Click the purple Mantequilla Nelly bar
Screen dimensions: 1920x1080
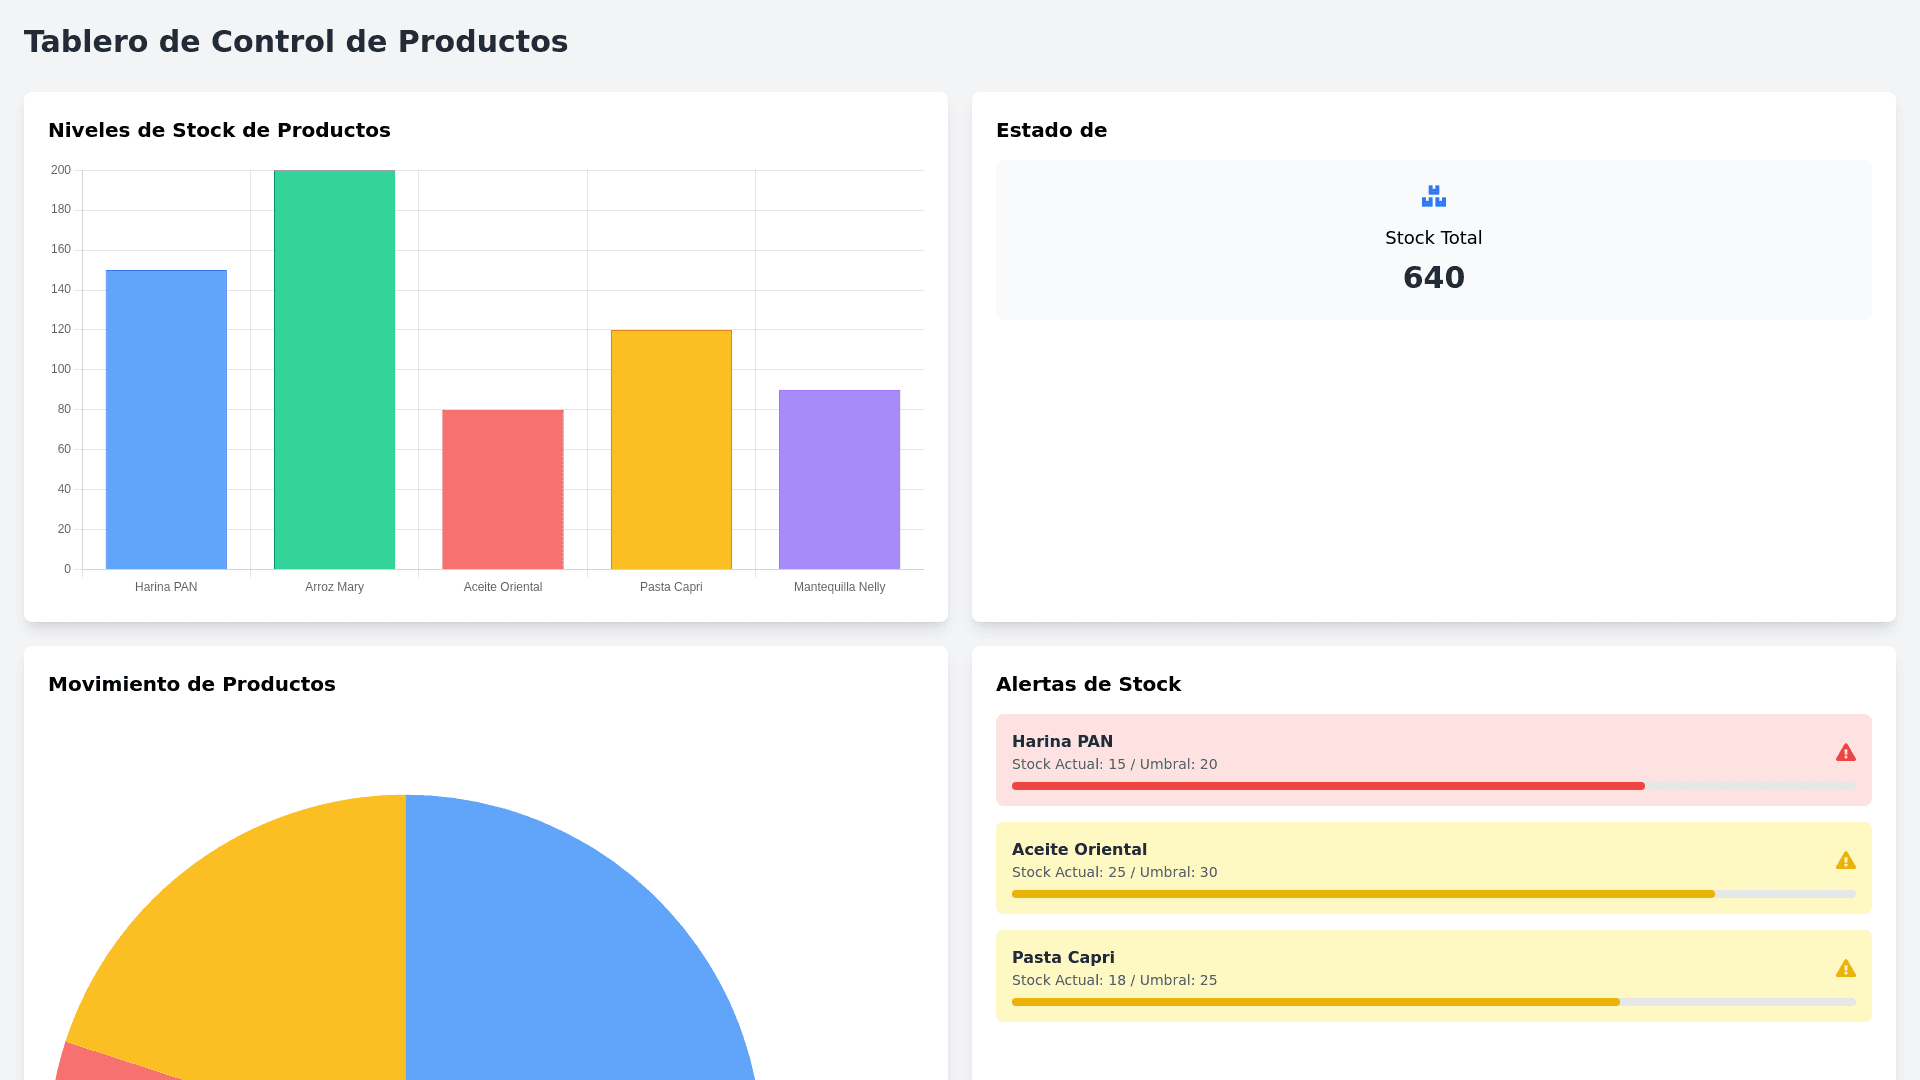(x=839, y=480)
